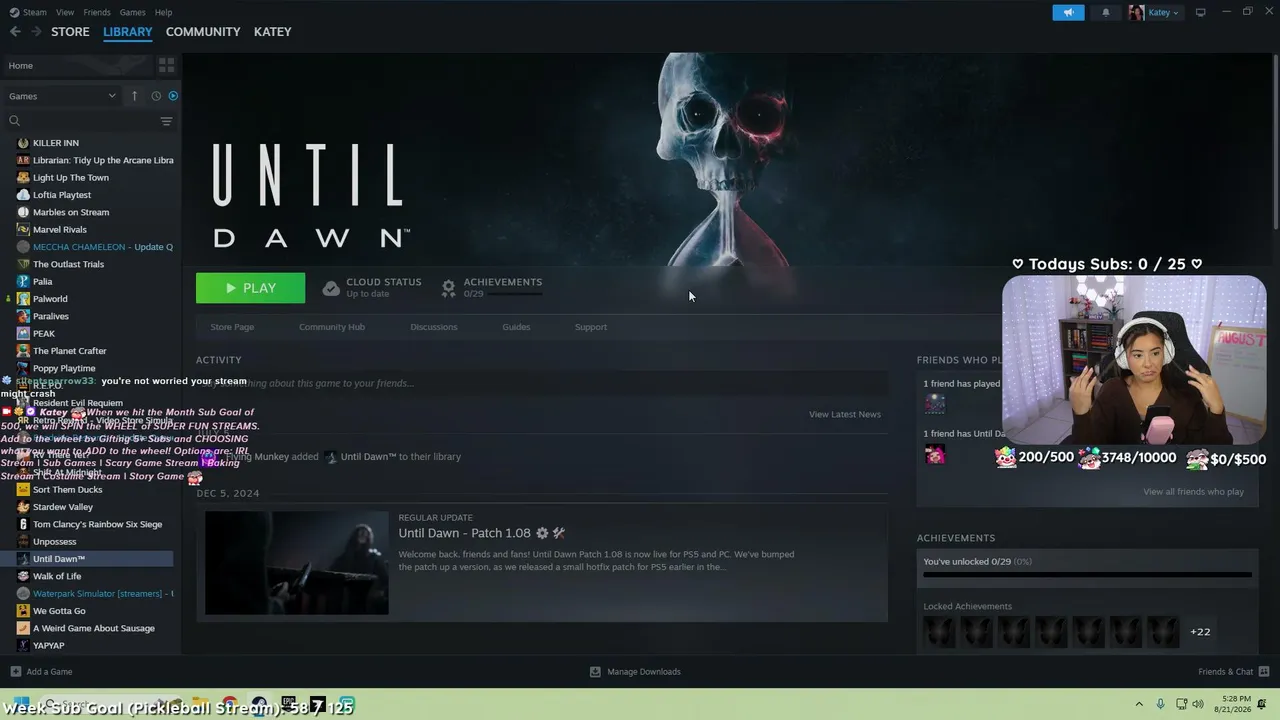
Task: Select Marvel Rivals game icon
Action: [23, 230]
